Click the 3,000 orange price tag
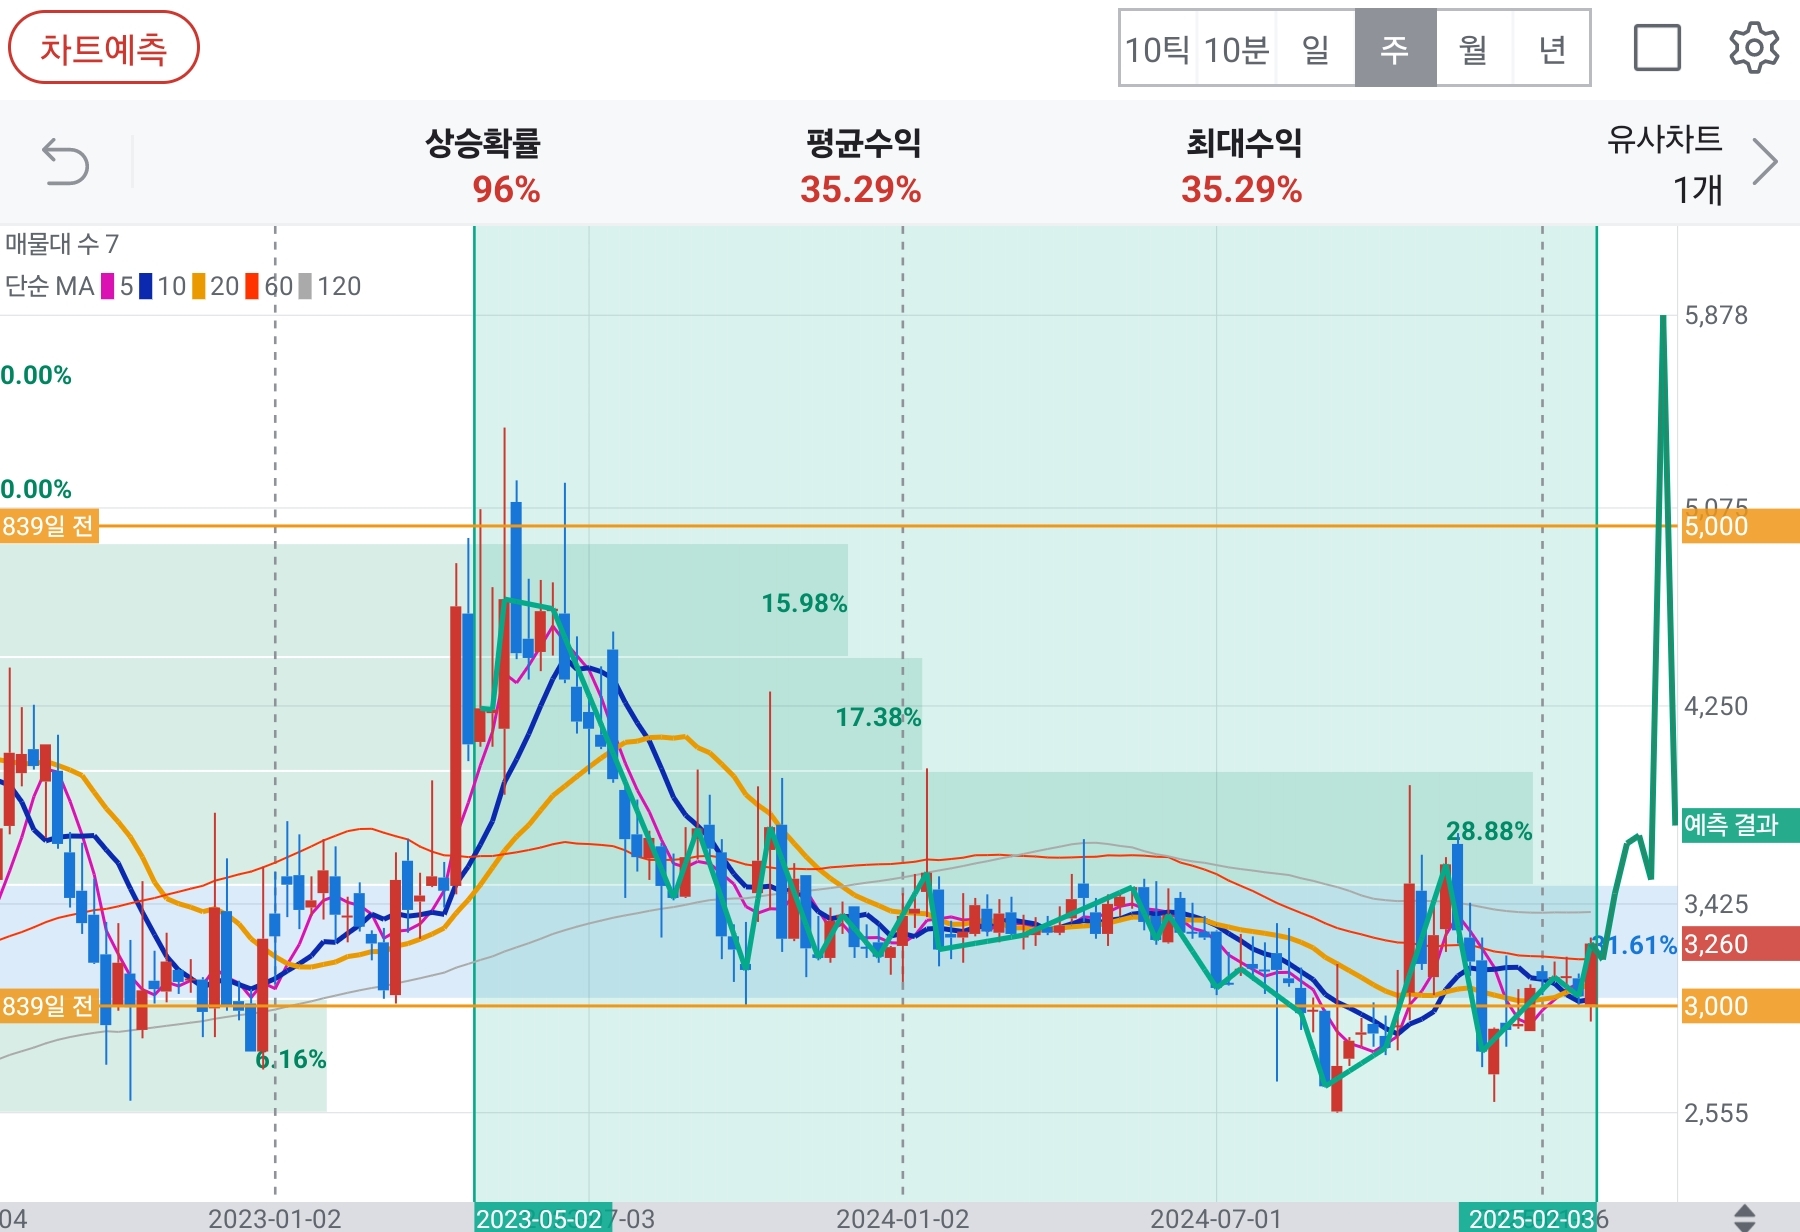The image size is (1800, 1232). [x=1740, y=1006]
